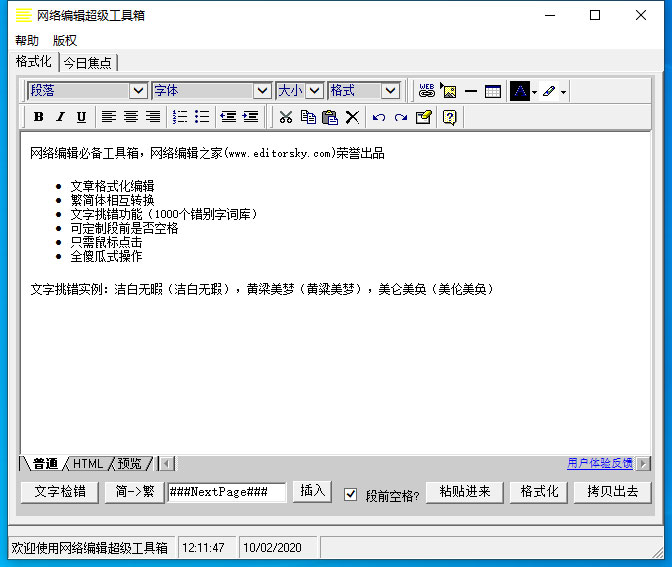Toggle italic formatting
This screenshot has height=567, width=672.
tap(60, 117)
